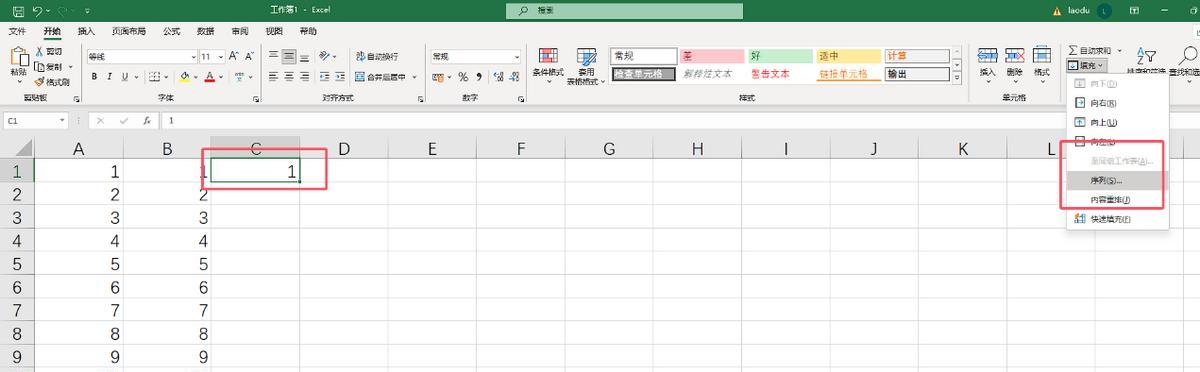Toggle Italic formatting
This screenshot has width=1200, height=372.
click(109, 76)
